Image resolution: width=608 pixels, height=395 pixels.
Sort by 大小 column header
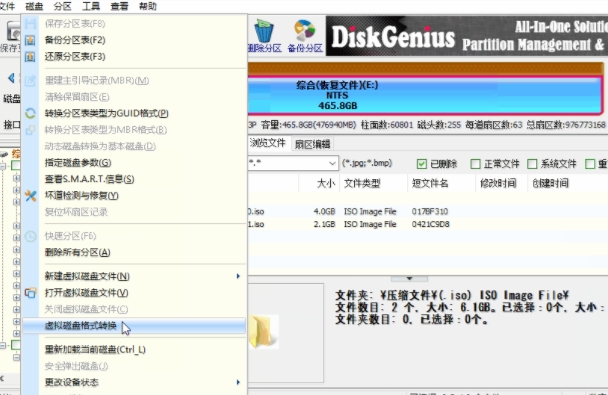[x=319, y=183]
